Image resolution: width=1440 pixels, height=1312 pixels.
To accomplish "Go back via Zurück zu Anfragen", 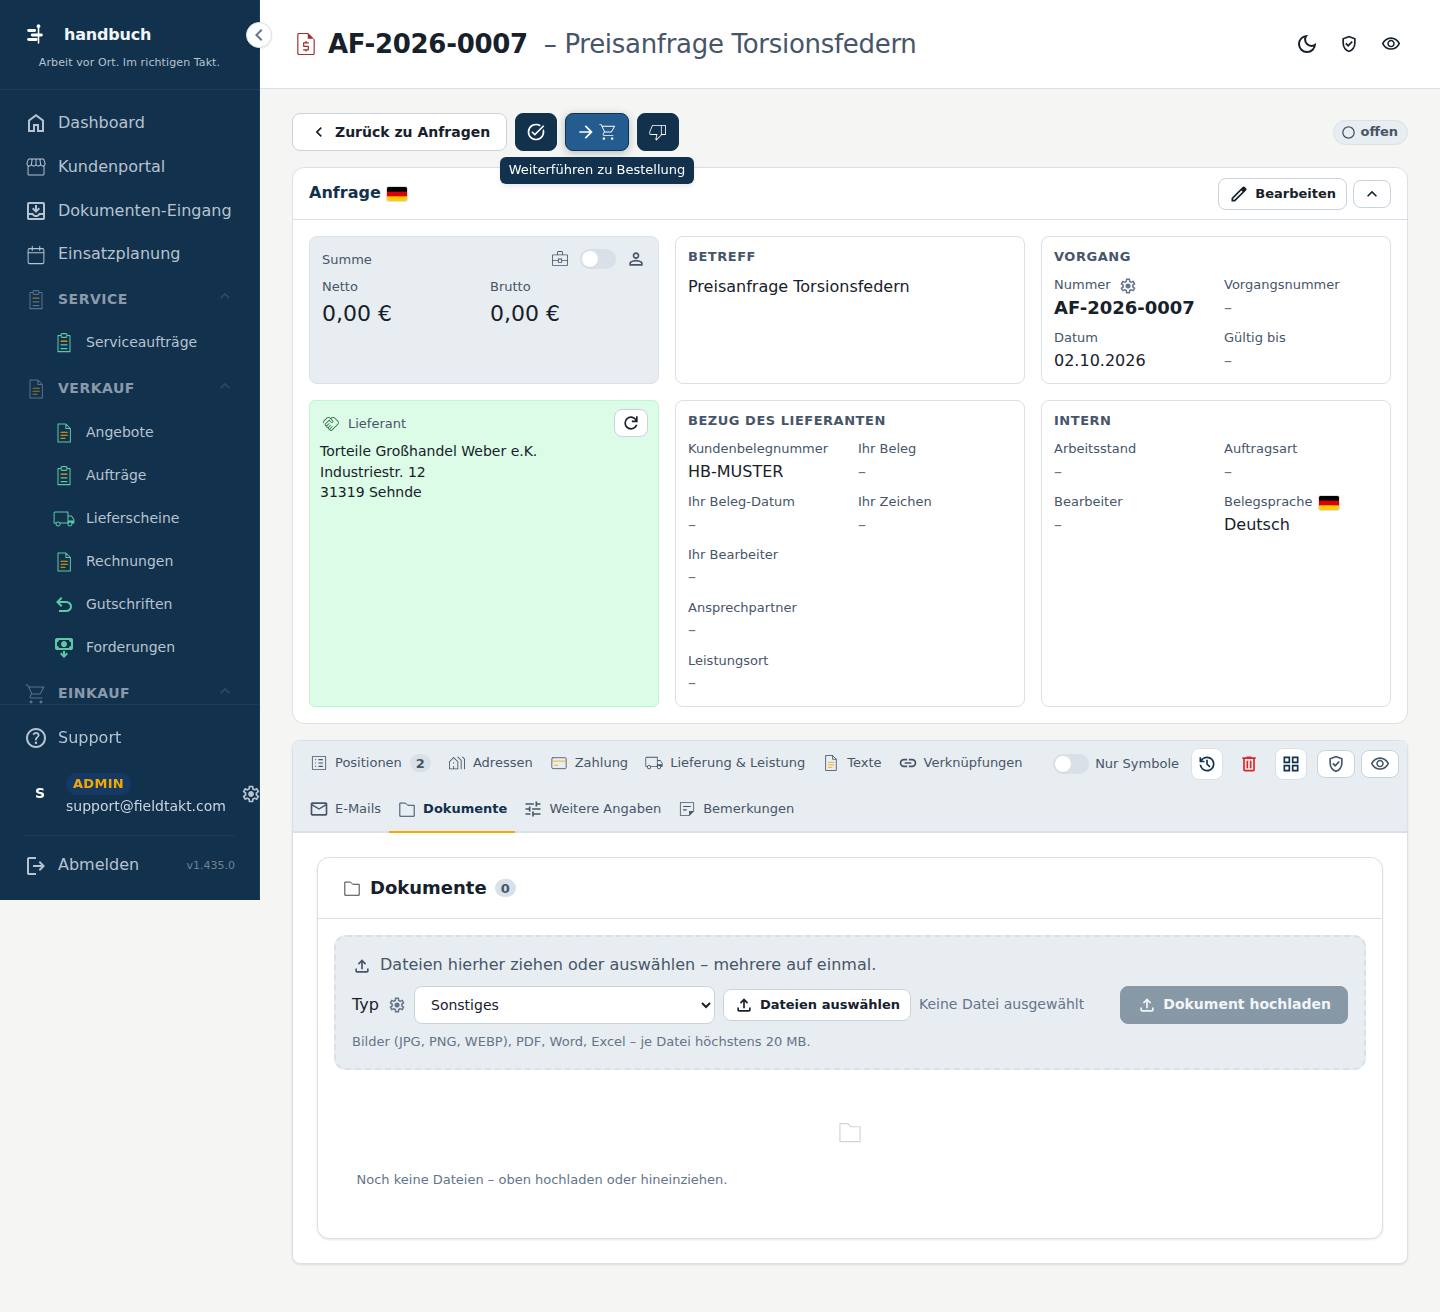I will (399, 132).
